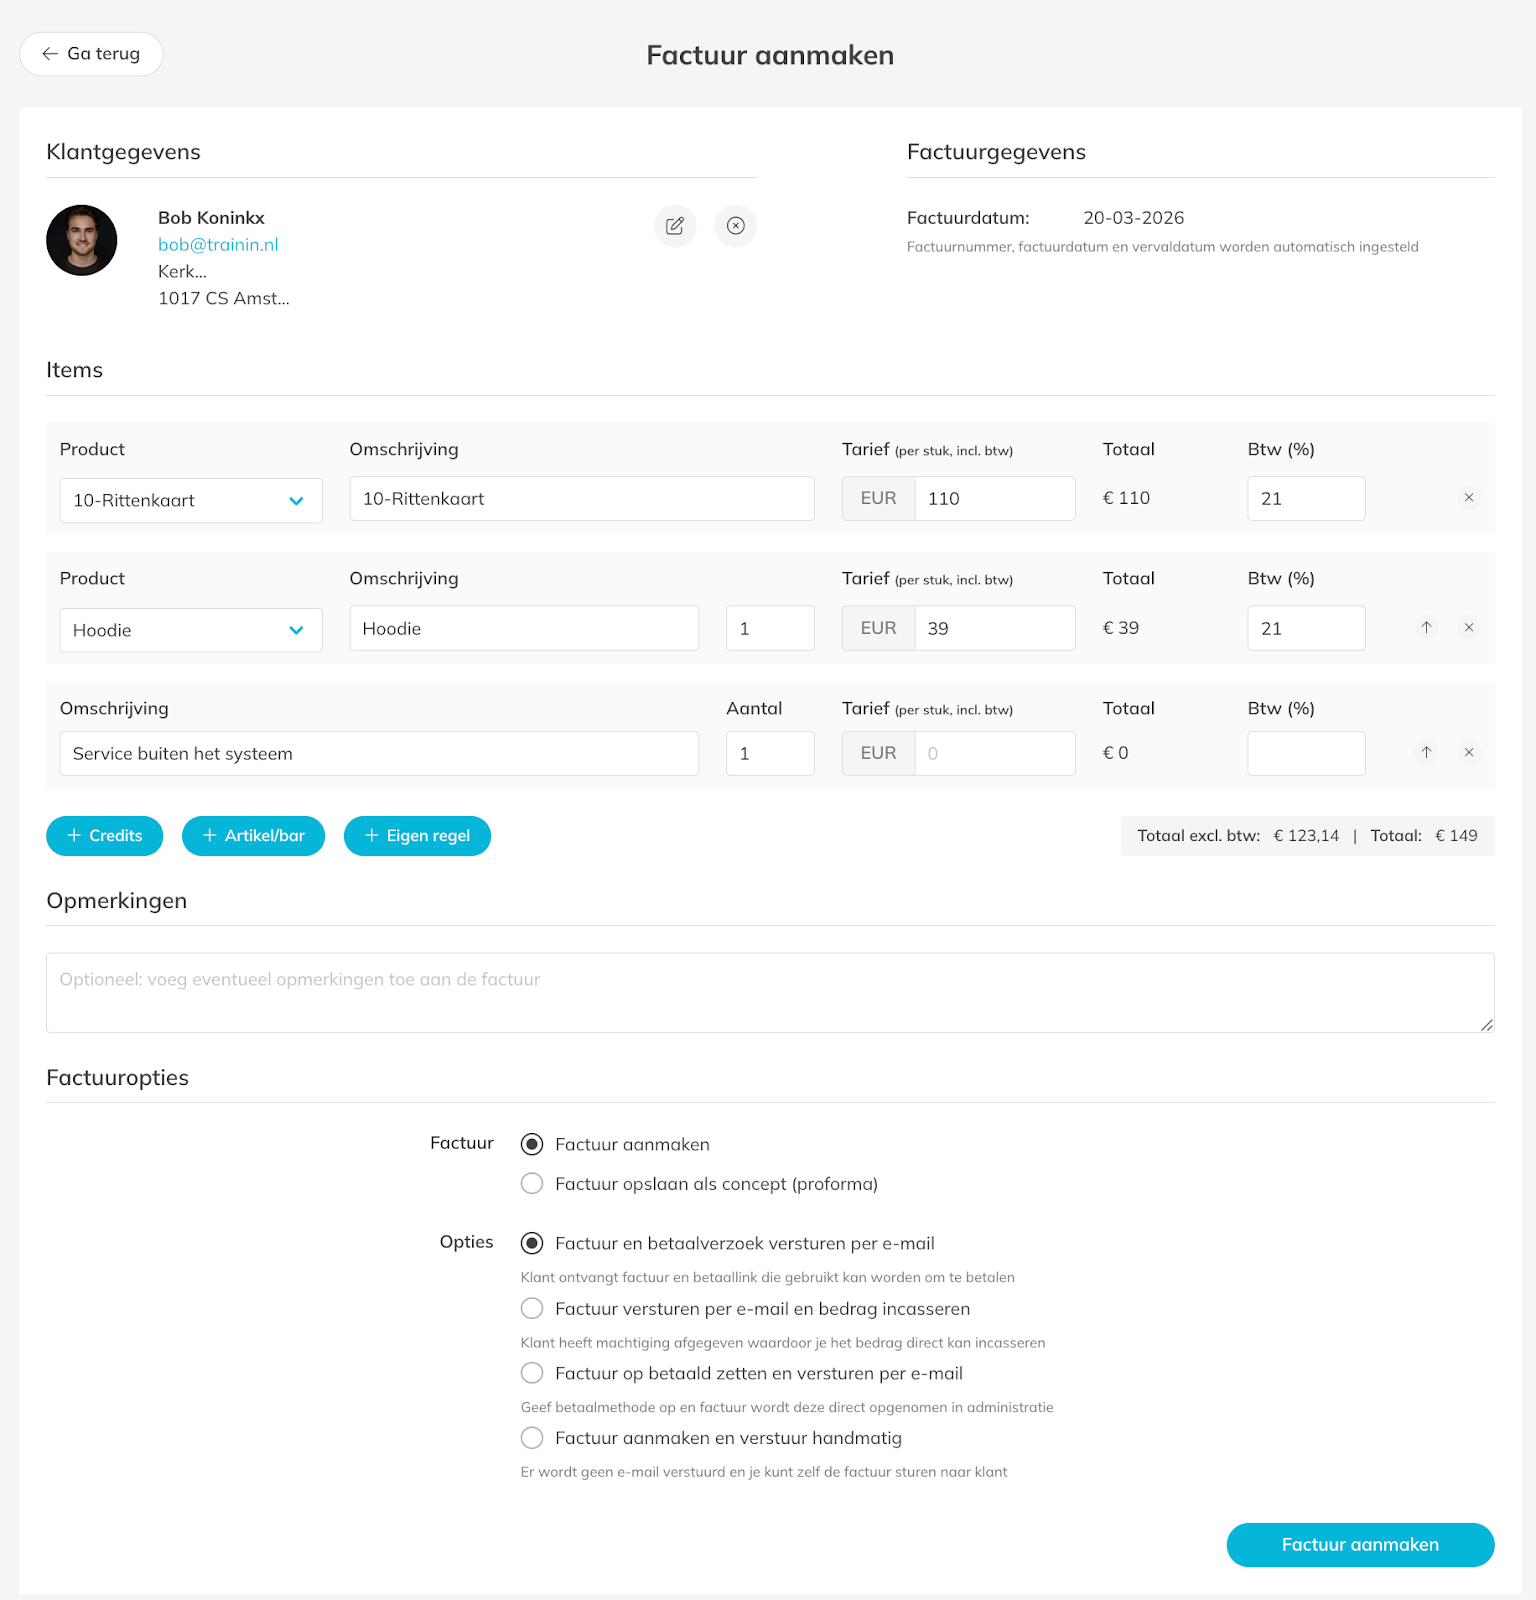Submit with the bottom 'Factuur aanmaken' button

tap(1360, 1545)
